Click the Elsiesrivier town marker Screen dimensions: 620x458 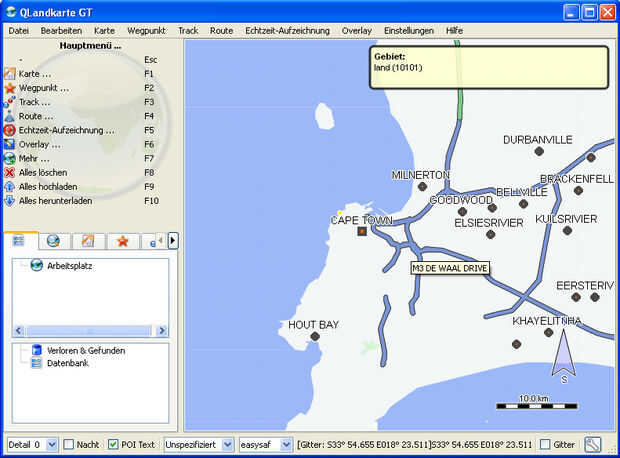tap(490, 234)
